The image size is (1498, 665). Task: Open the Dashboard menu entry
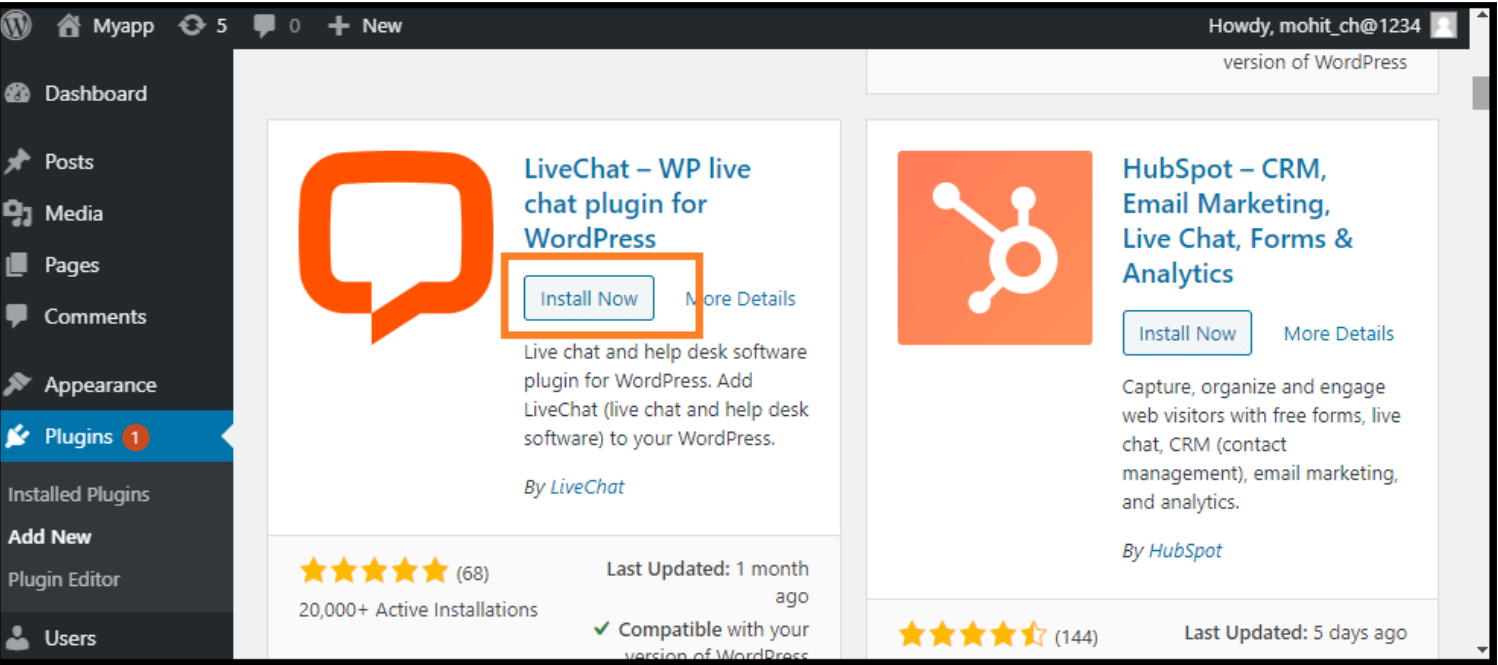pos(95,93)
